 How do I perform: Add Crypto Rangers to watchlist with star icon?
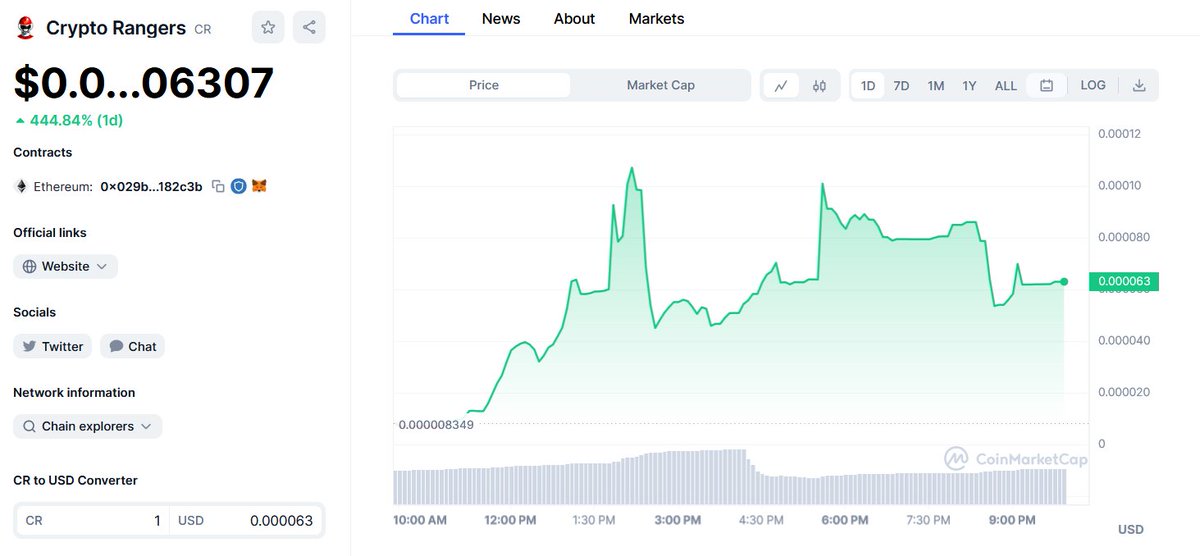tap(268, 28)
